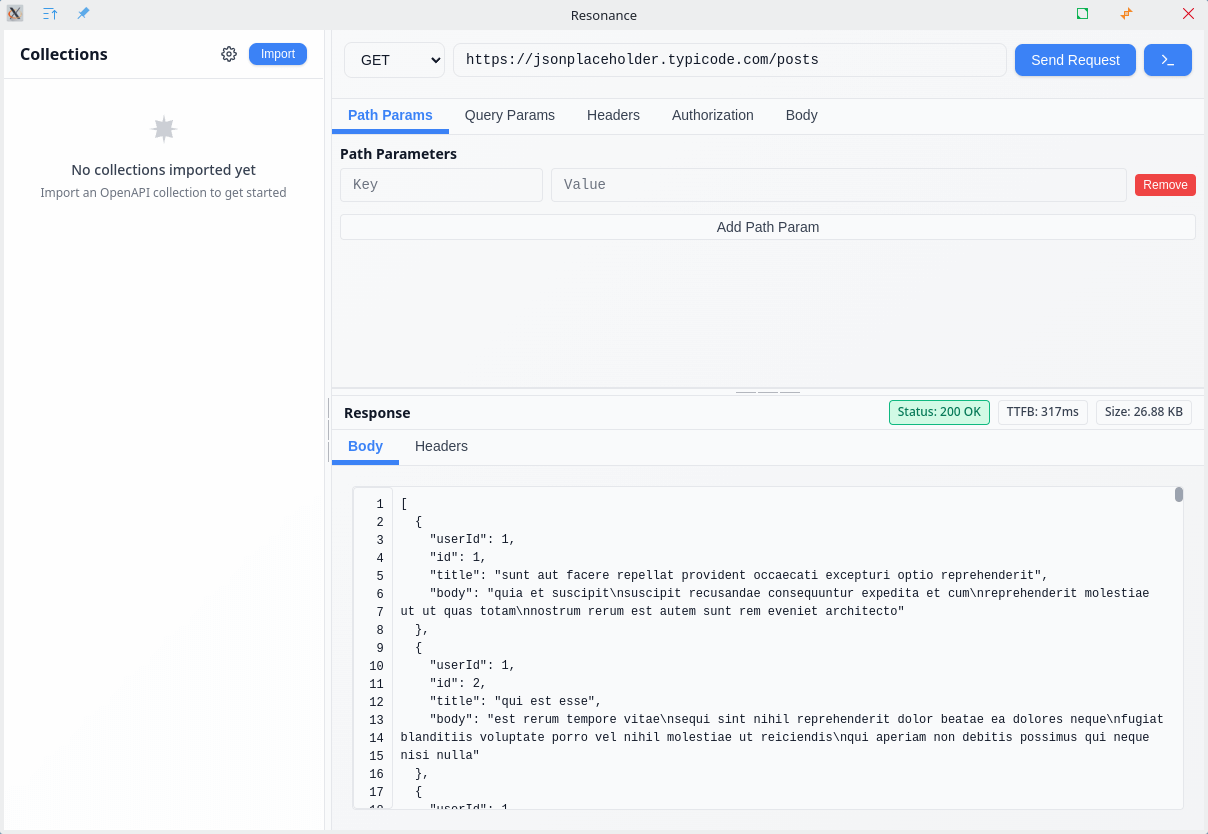This screenshot has height=834, width=1208.
Task: Click the response body scrollbar thumb
Action: (x=1179, y=494)
